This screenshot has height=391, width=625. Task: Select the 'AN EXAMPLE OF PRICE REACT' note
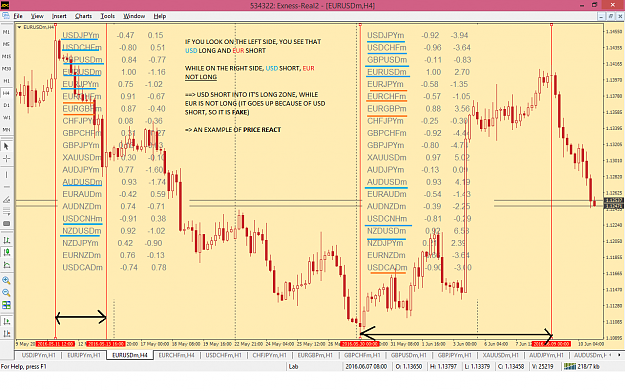pyautogui.click(x=233, y=130)
